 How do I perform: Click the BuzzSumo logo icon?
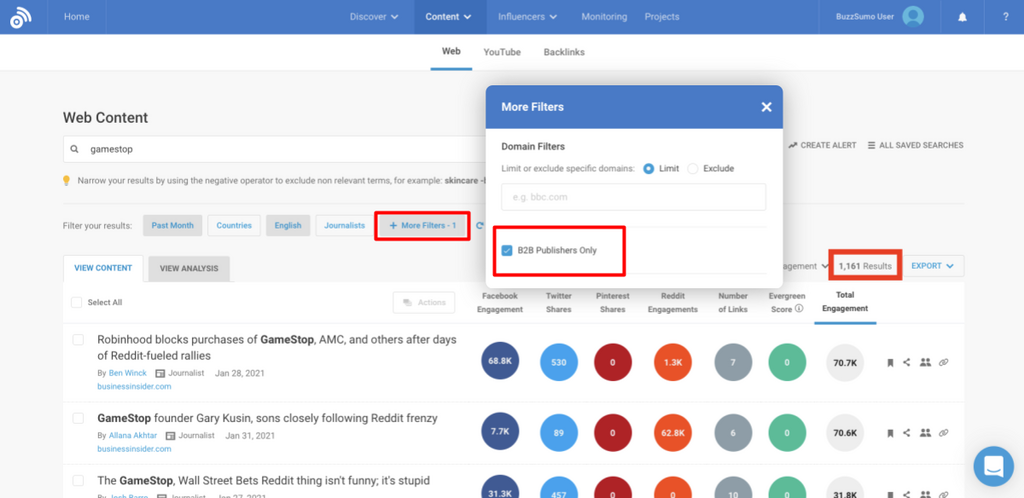pyautogui.click(x=21, y=17)
